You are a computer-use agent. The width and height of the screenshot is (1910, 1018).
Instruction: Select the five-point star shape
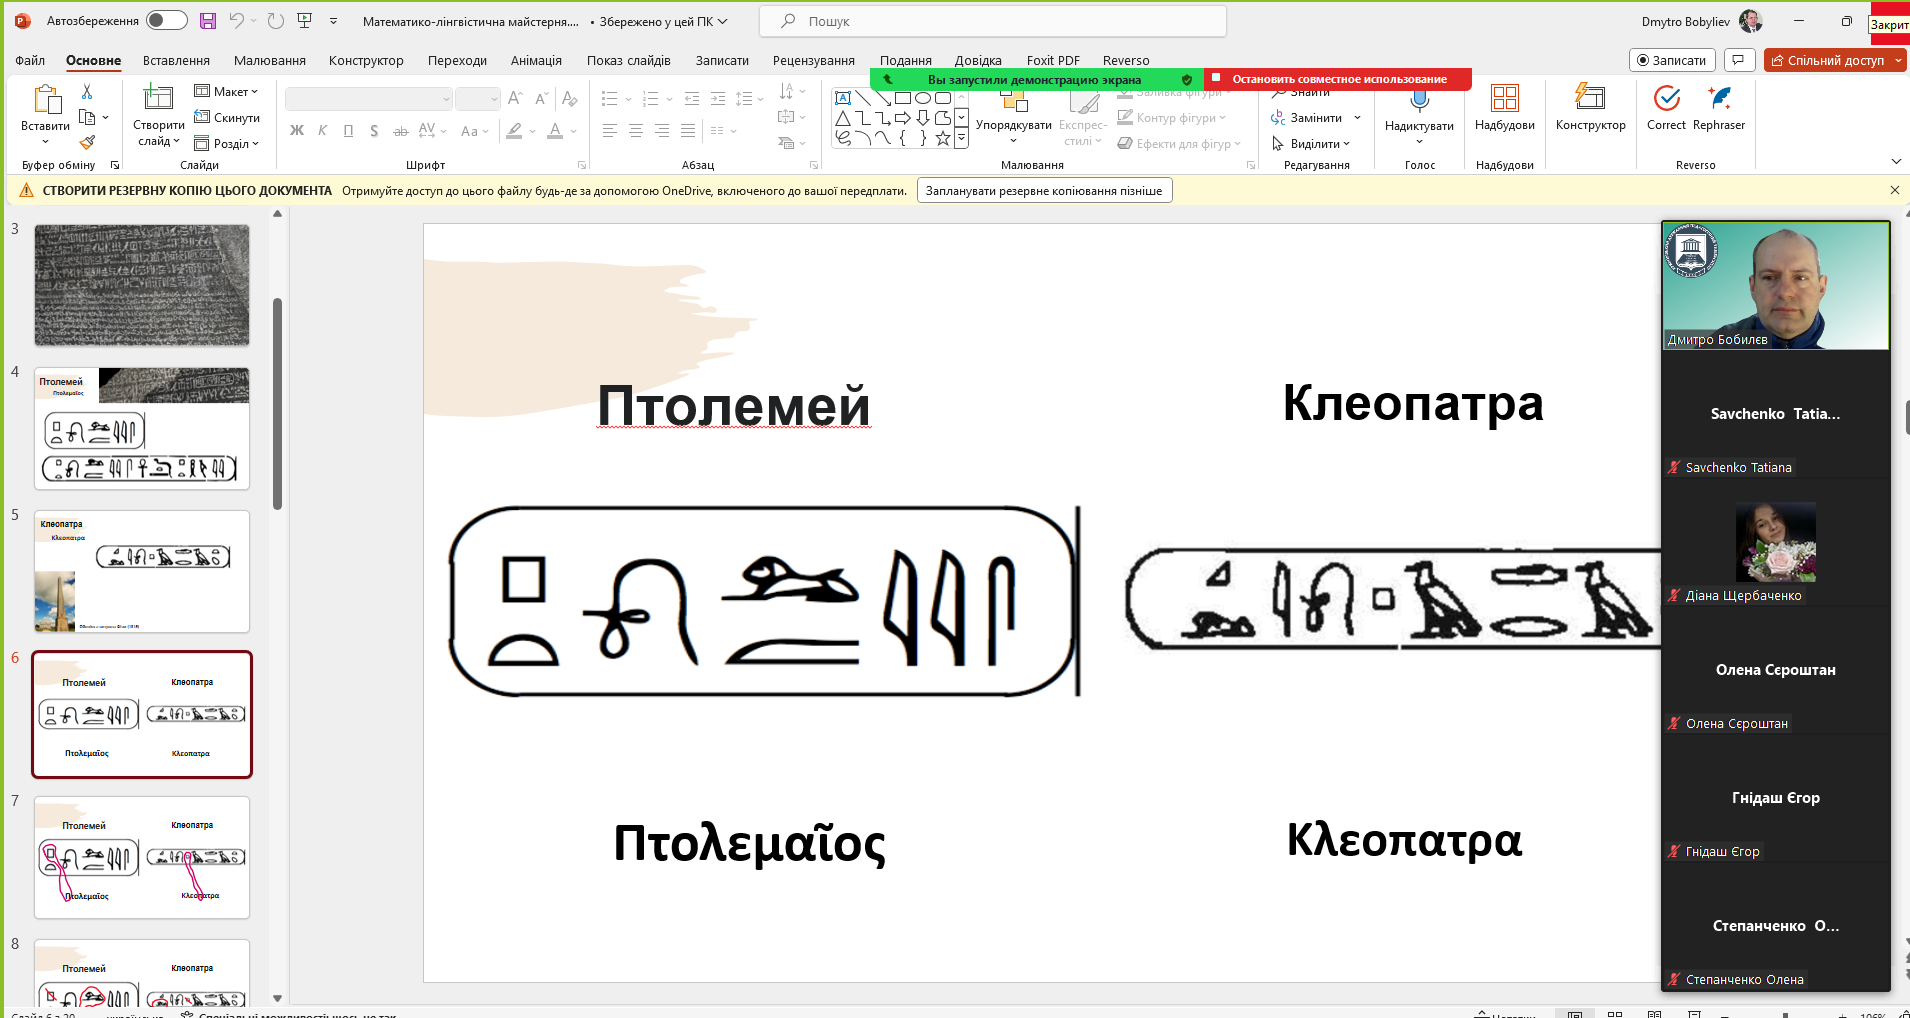pos(943,138)
